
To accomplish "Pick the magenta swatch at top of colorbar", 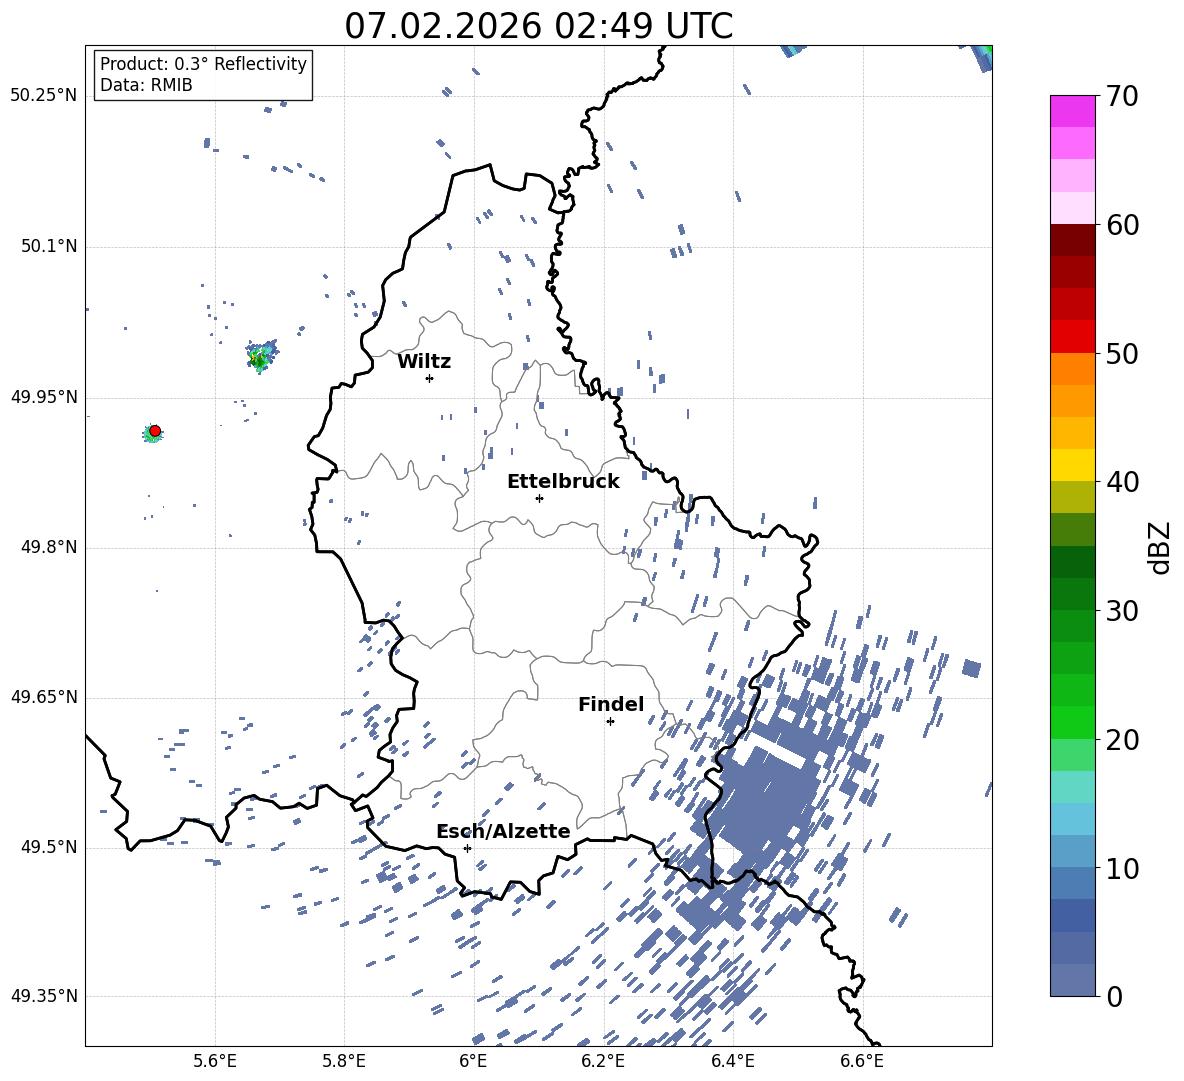I will coord(1072,111).
